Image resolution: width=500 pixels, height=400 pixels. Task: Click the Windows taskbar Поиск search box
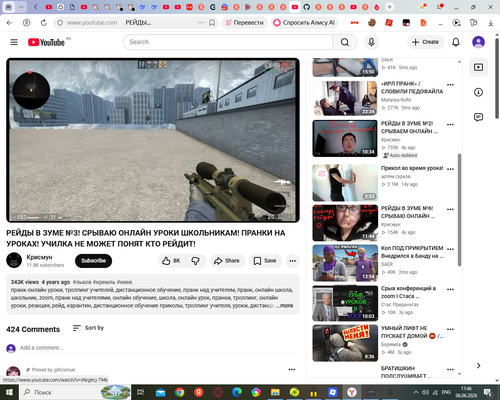[x=75, y=392]
